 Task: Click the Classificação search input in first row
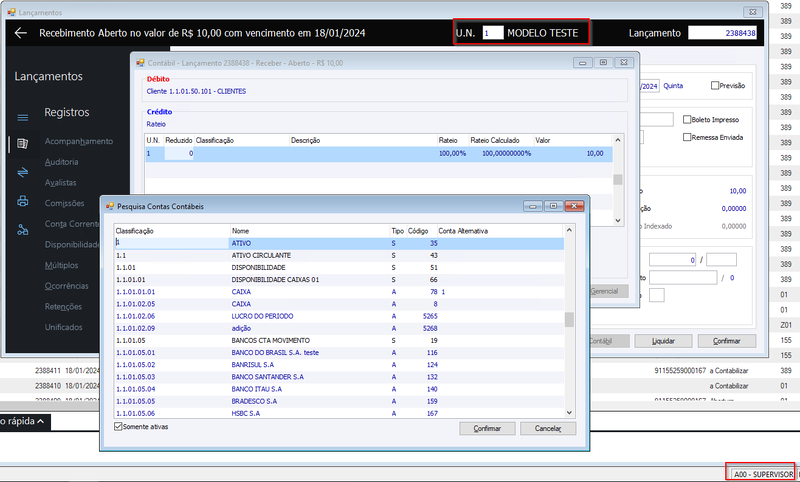pos(172,243)
